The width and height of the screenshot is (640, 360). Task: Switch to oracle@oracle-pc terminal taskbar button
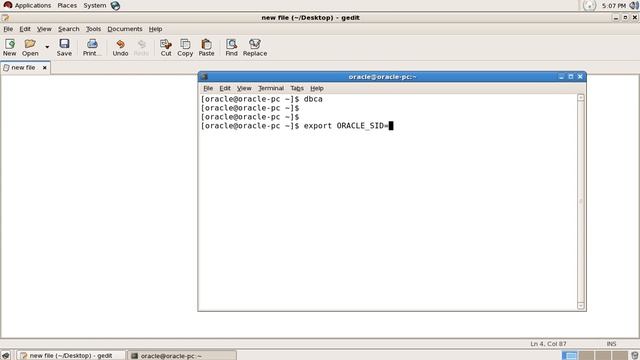tap(182, 356)
